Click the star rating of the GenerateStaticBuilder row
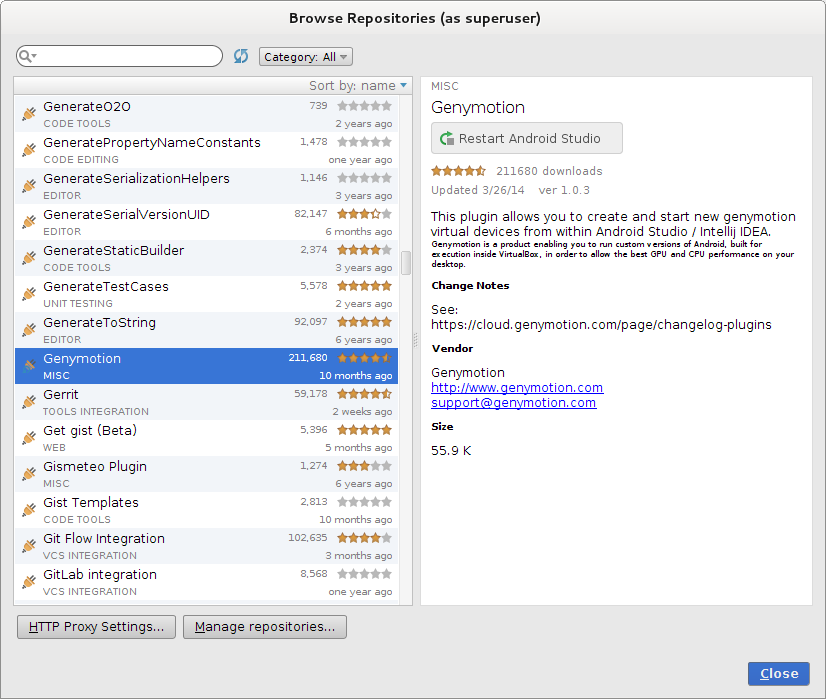826x699 pixels. pyautogui.click(x=365, y=250)
